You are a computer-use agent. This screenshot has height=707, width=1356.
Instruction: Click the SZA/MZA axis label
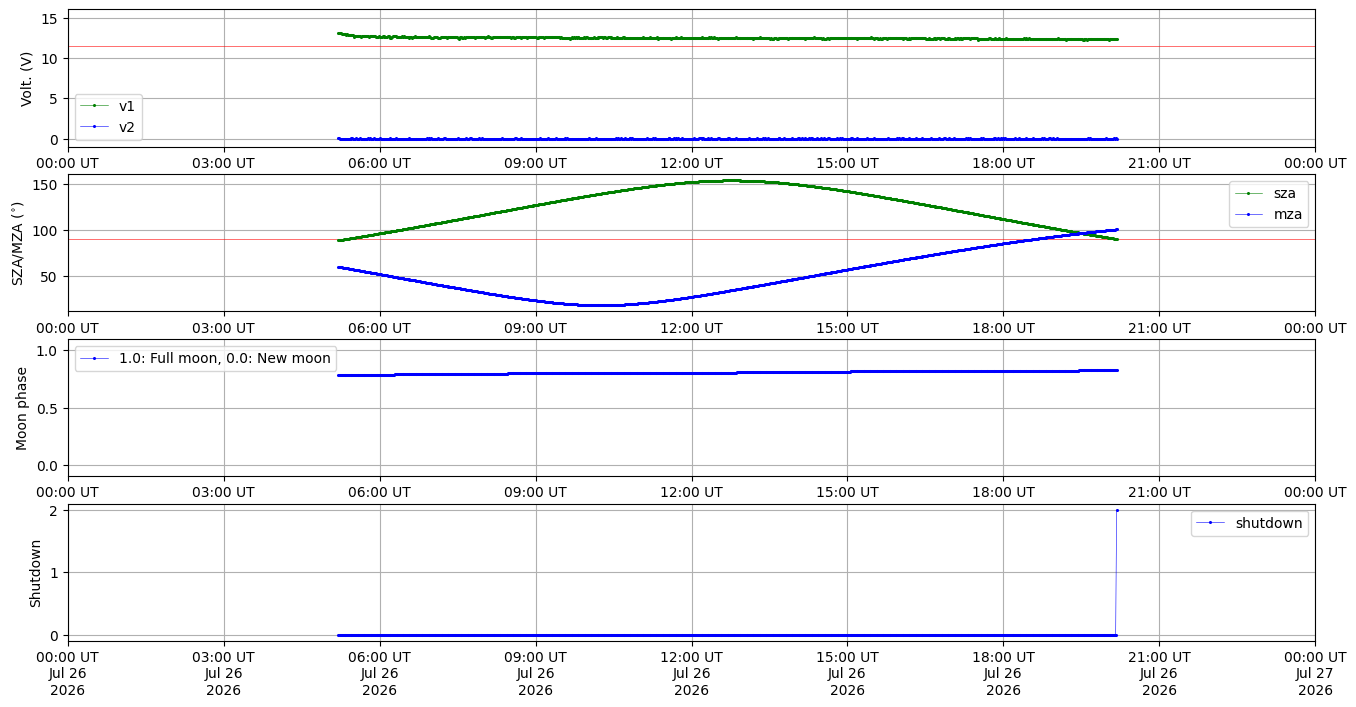pyautogui.click(x=18, y=243)
